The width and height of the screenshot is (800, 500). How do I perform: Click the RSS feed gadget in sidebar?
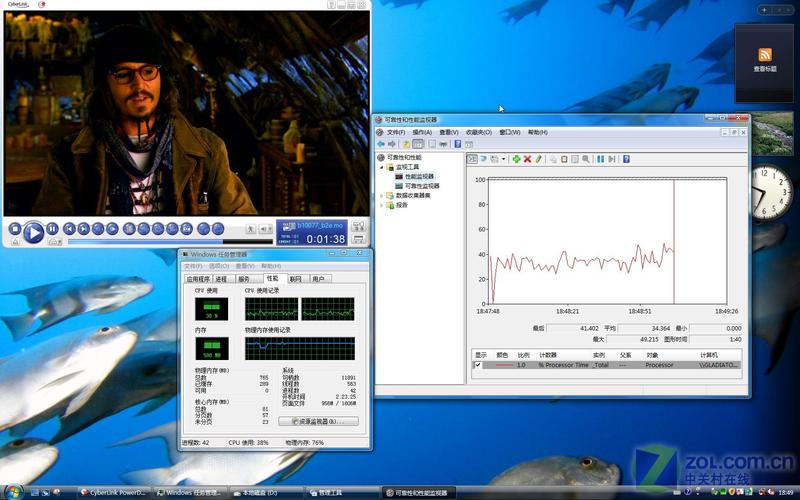[x=764, y=61]
